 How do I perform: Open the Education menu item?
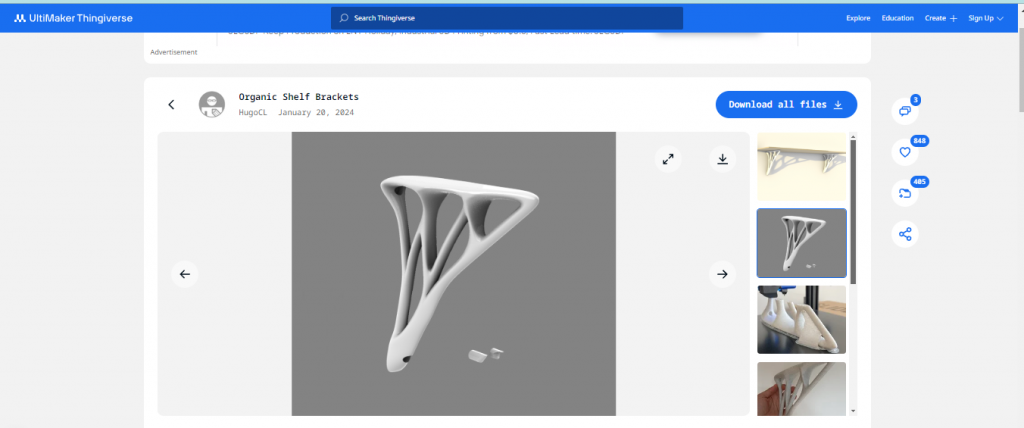(897, 18)
